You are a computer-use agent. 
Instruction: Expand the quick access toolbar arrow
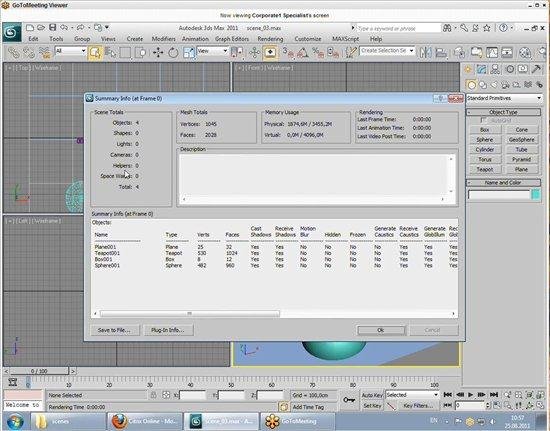[107, 28]
